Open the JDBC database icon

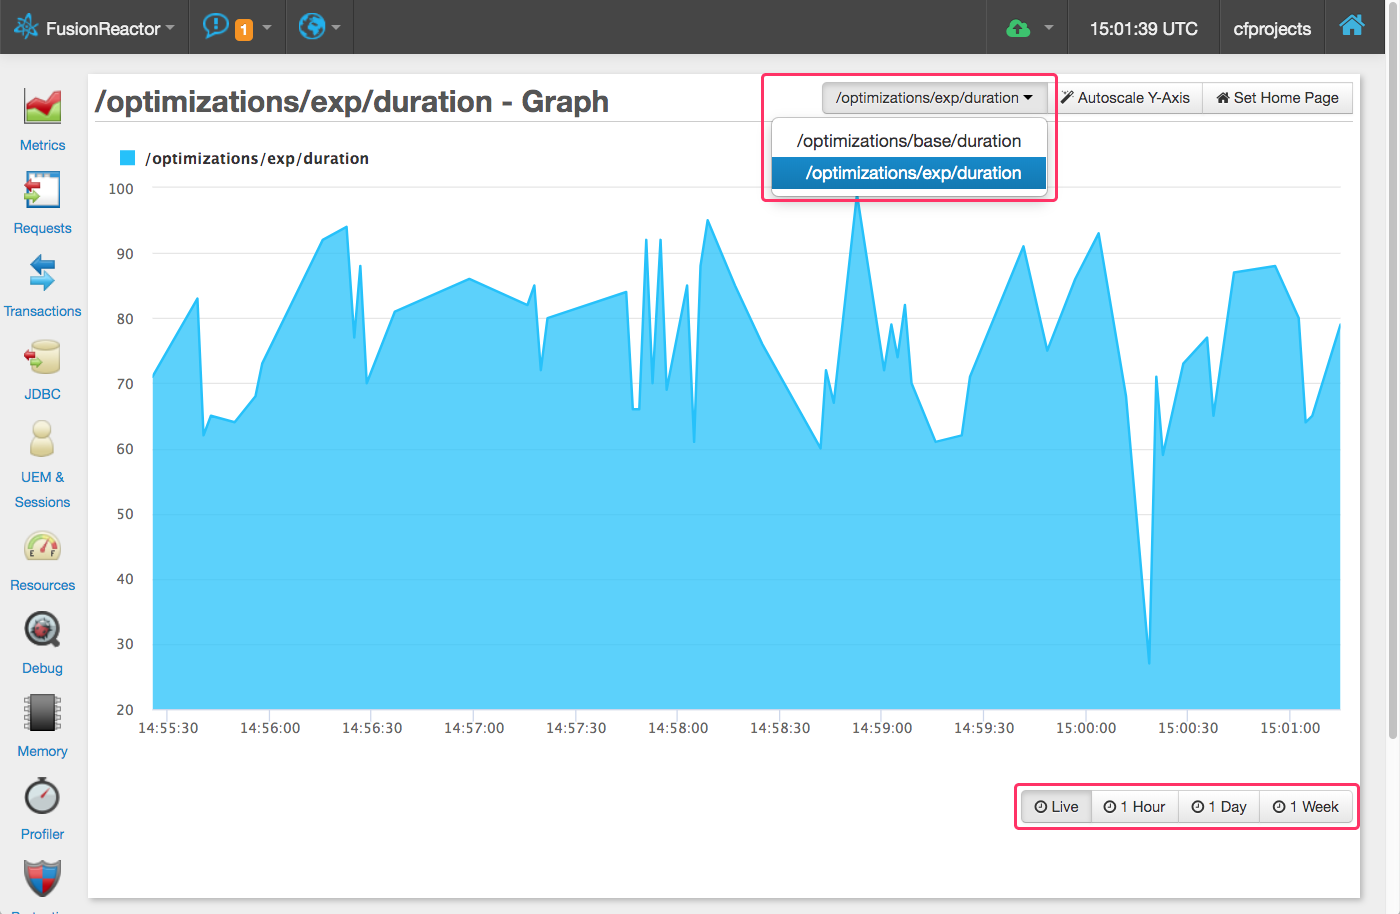[42, 357]
